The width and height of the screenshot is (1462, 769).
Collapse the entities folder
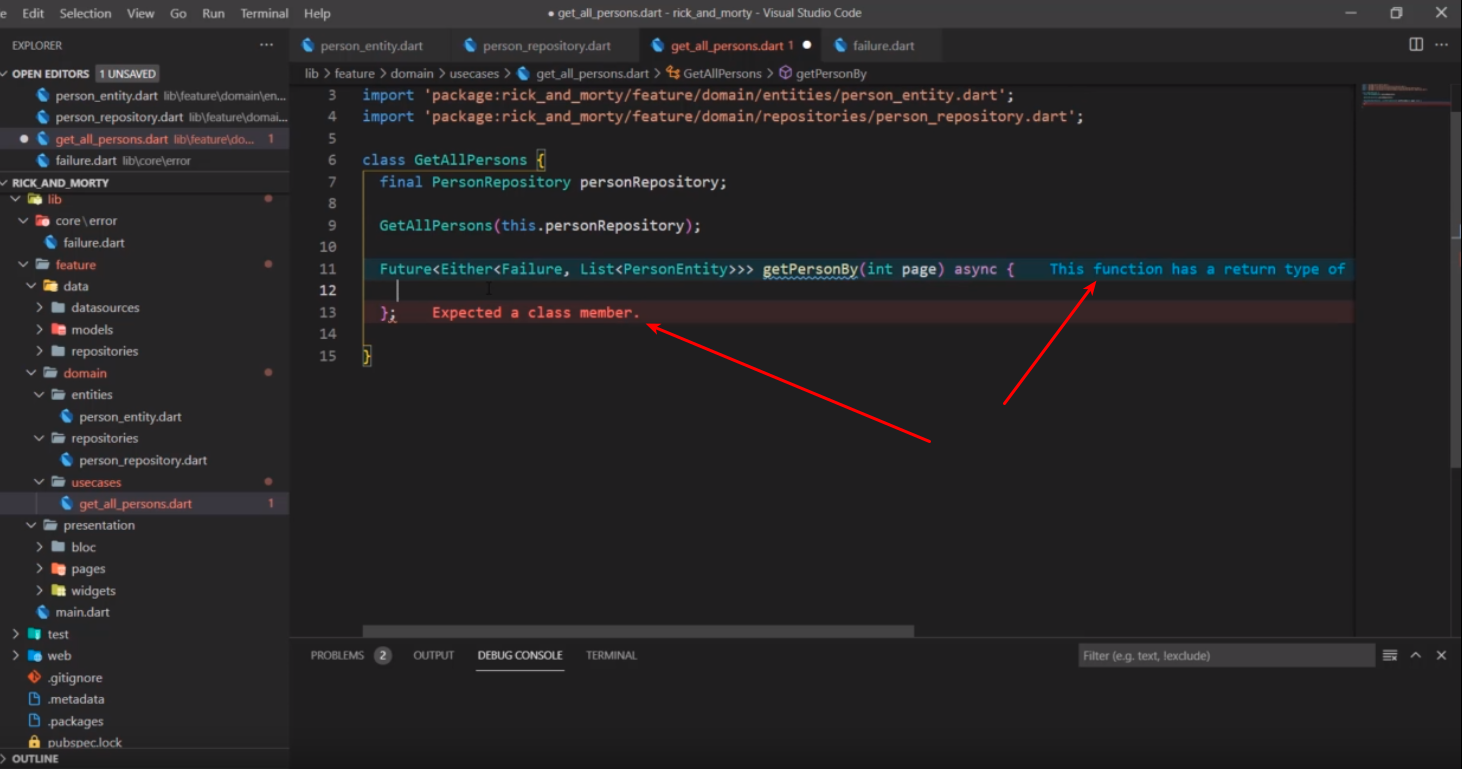[39, 395]
